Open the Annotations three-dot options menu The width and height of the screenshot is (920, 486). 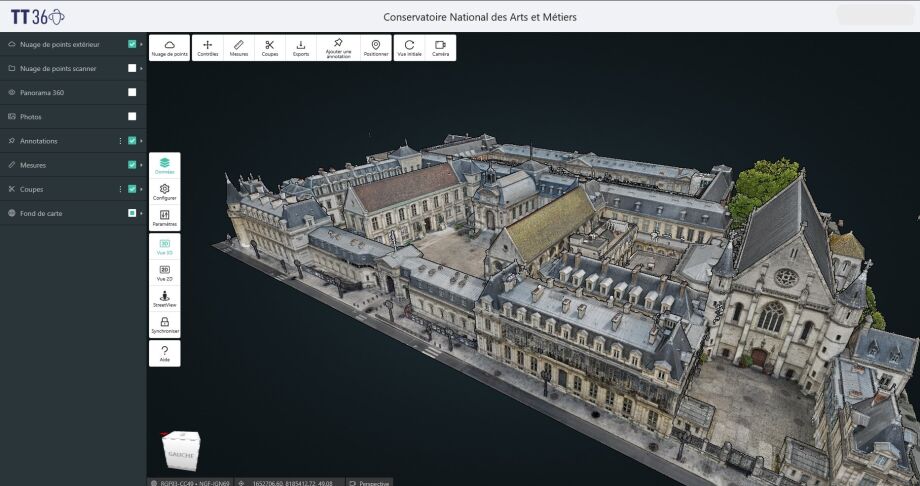tap(120, 141)
